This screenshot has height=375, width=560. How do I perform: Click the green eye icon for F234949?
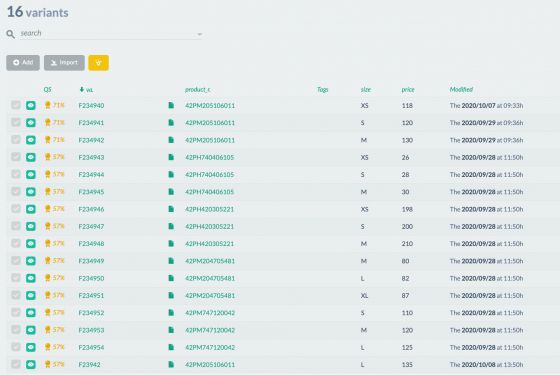[31, 261]
